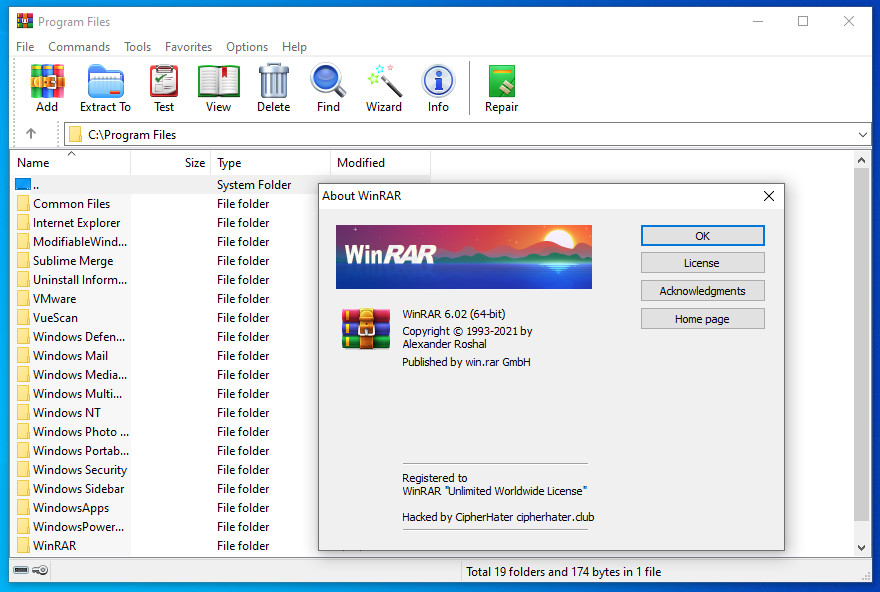Select the WindowsApps folder row

coord(72,508)
